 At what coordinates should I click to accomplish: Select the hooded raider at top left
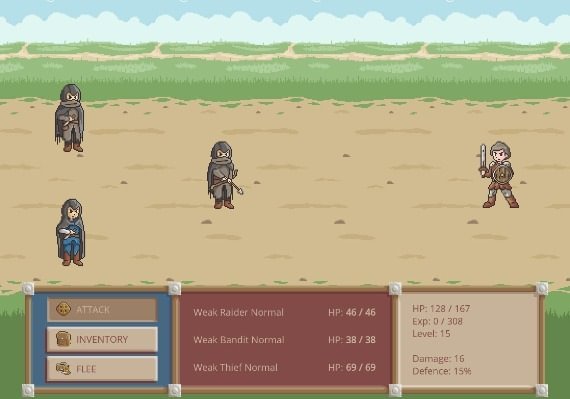point(70,118)
